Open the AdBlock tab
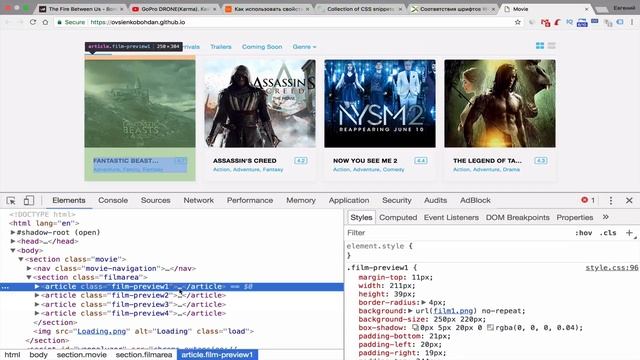Viewport: 640px width, 360px height. pyautogui.click(x=475, y=200)
